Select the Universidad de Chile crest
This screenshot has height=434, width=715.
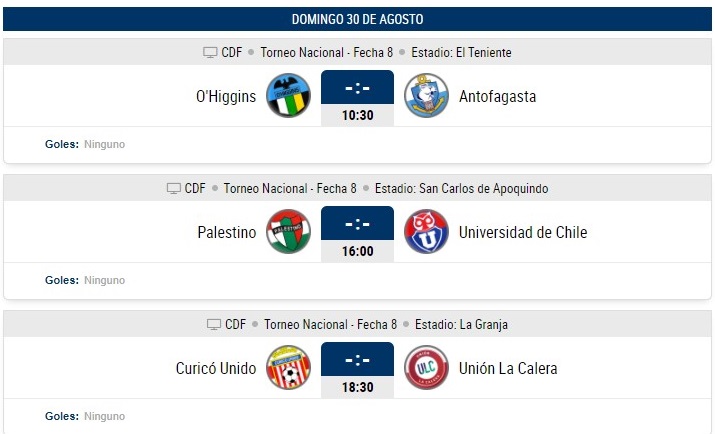[x=426, y=232]
